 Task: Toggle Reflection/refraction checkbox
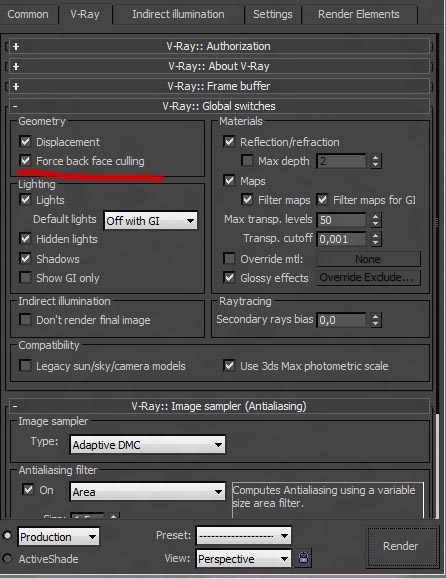tap(229, 141)
